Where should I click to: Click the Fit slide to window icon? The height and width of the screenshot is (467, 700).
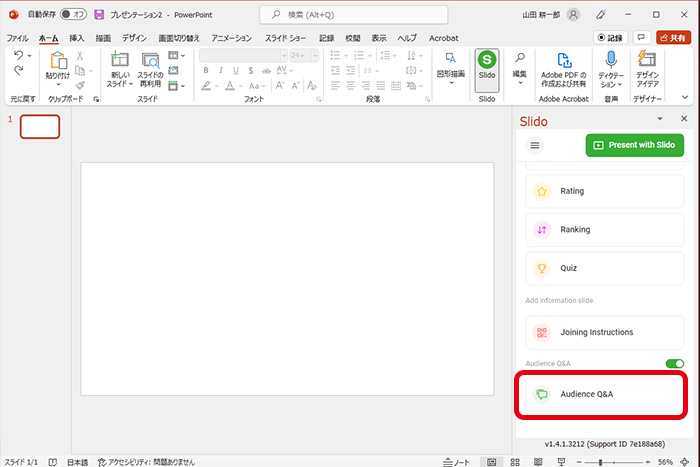click(685, 462)
